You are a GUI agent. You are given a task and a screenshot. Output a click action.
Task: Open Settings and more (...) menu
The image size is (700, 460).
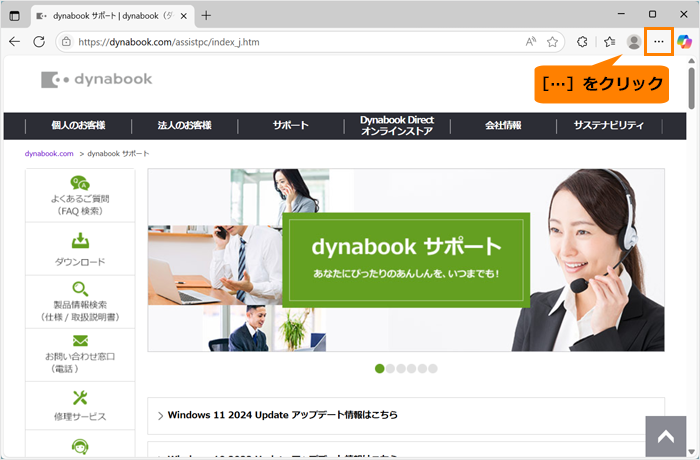pyautogui.click(x=659, y=42)
